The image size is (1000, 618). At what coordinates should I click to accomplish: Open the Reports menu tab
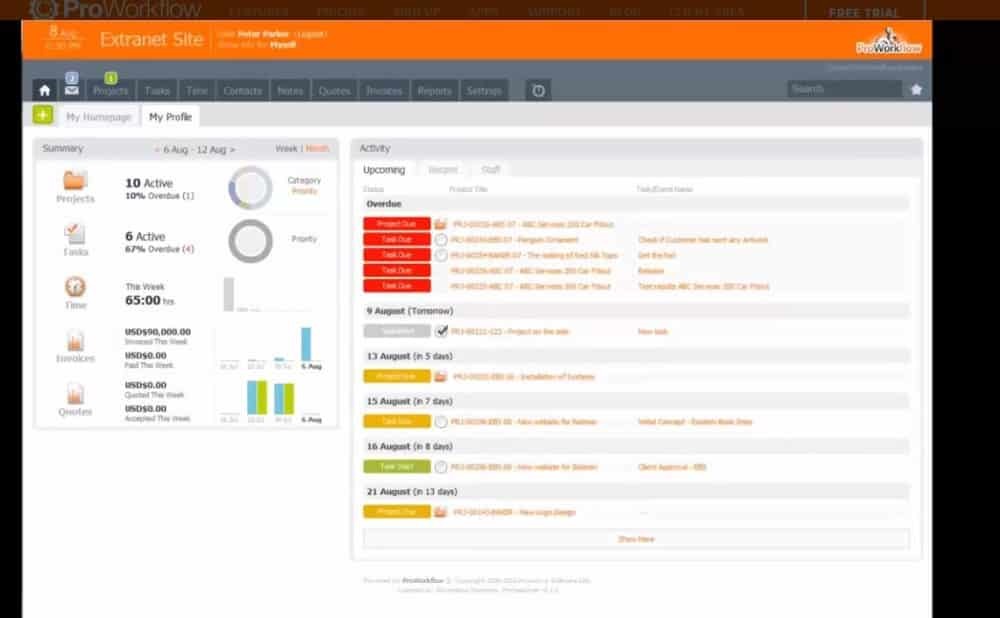434,90
